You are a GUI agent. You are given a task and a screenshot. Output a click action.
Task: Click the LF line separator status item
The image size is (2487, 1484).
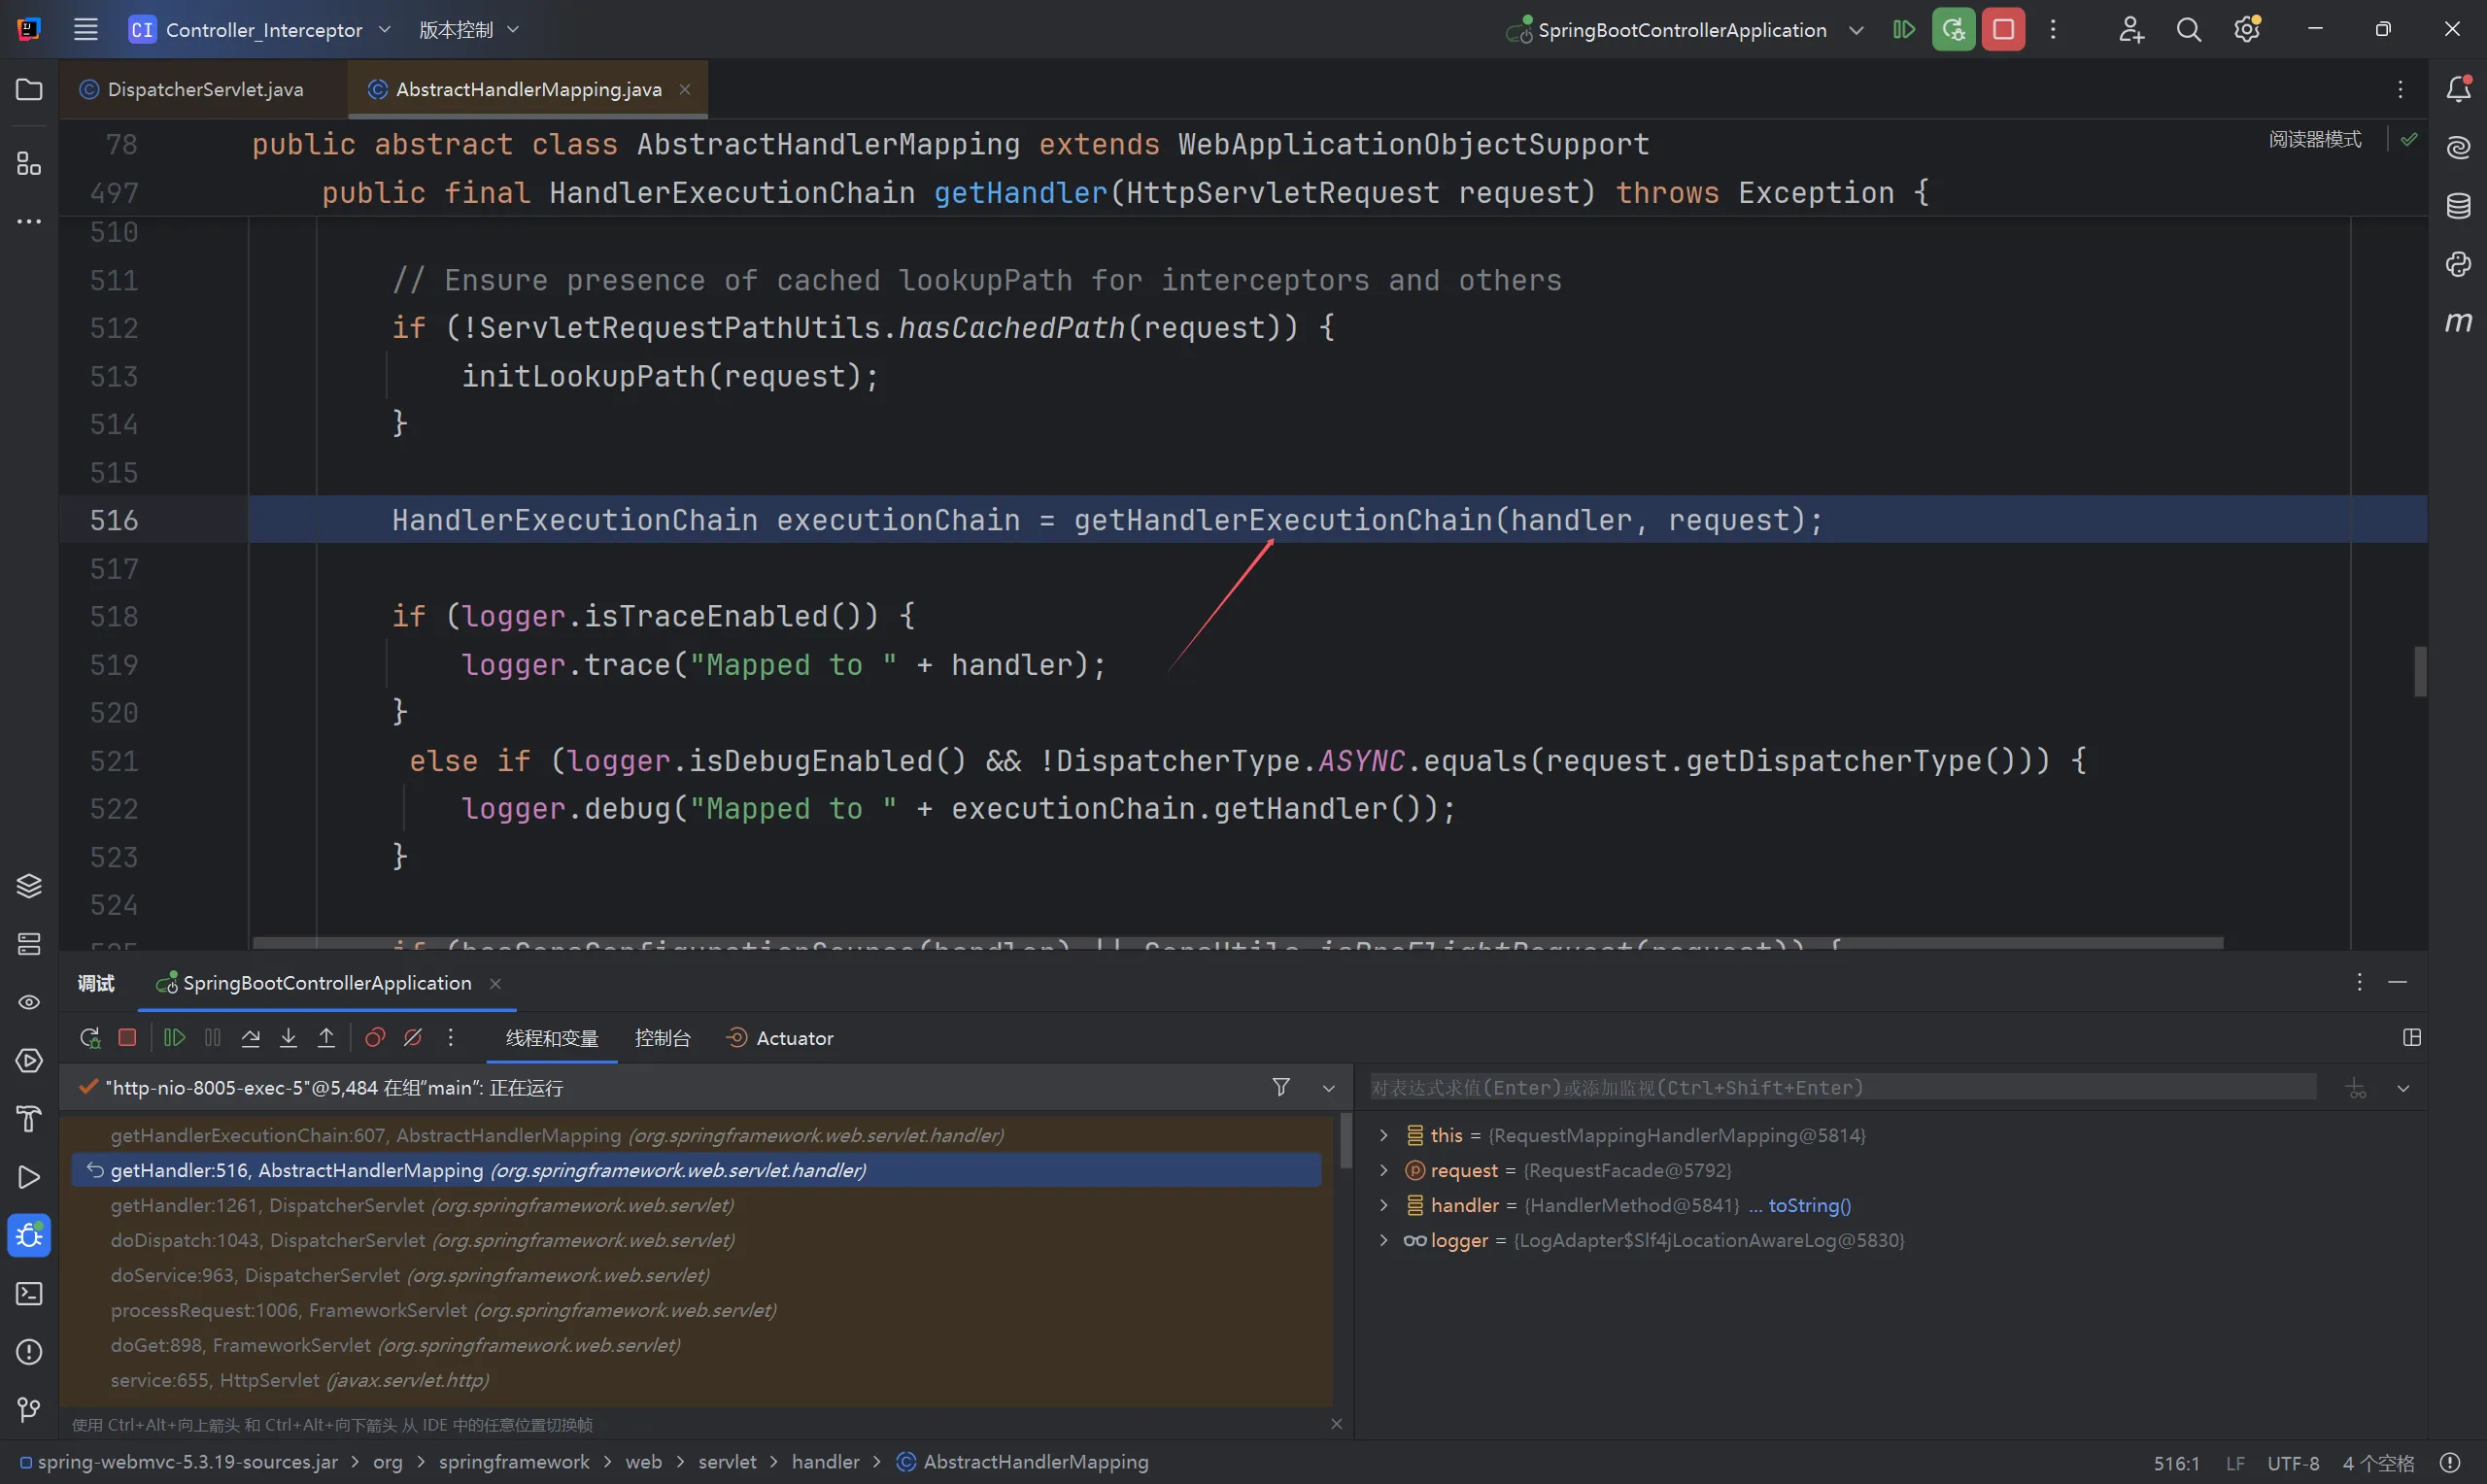(x=2235, y=1462)
